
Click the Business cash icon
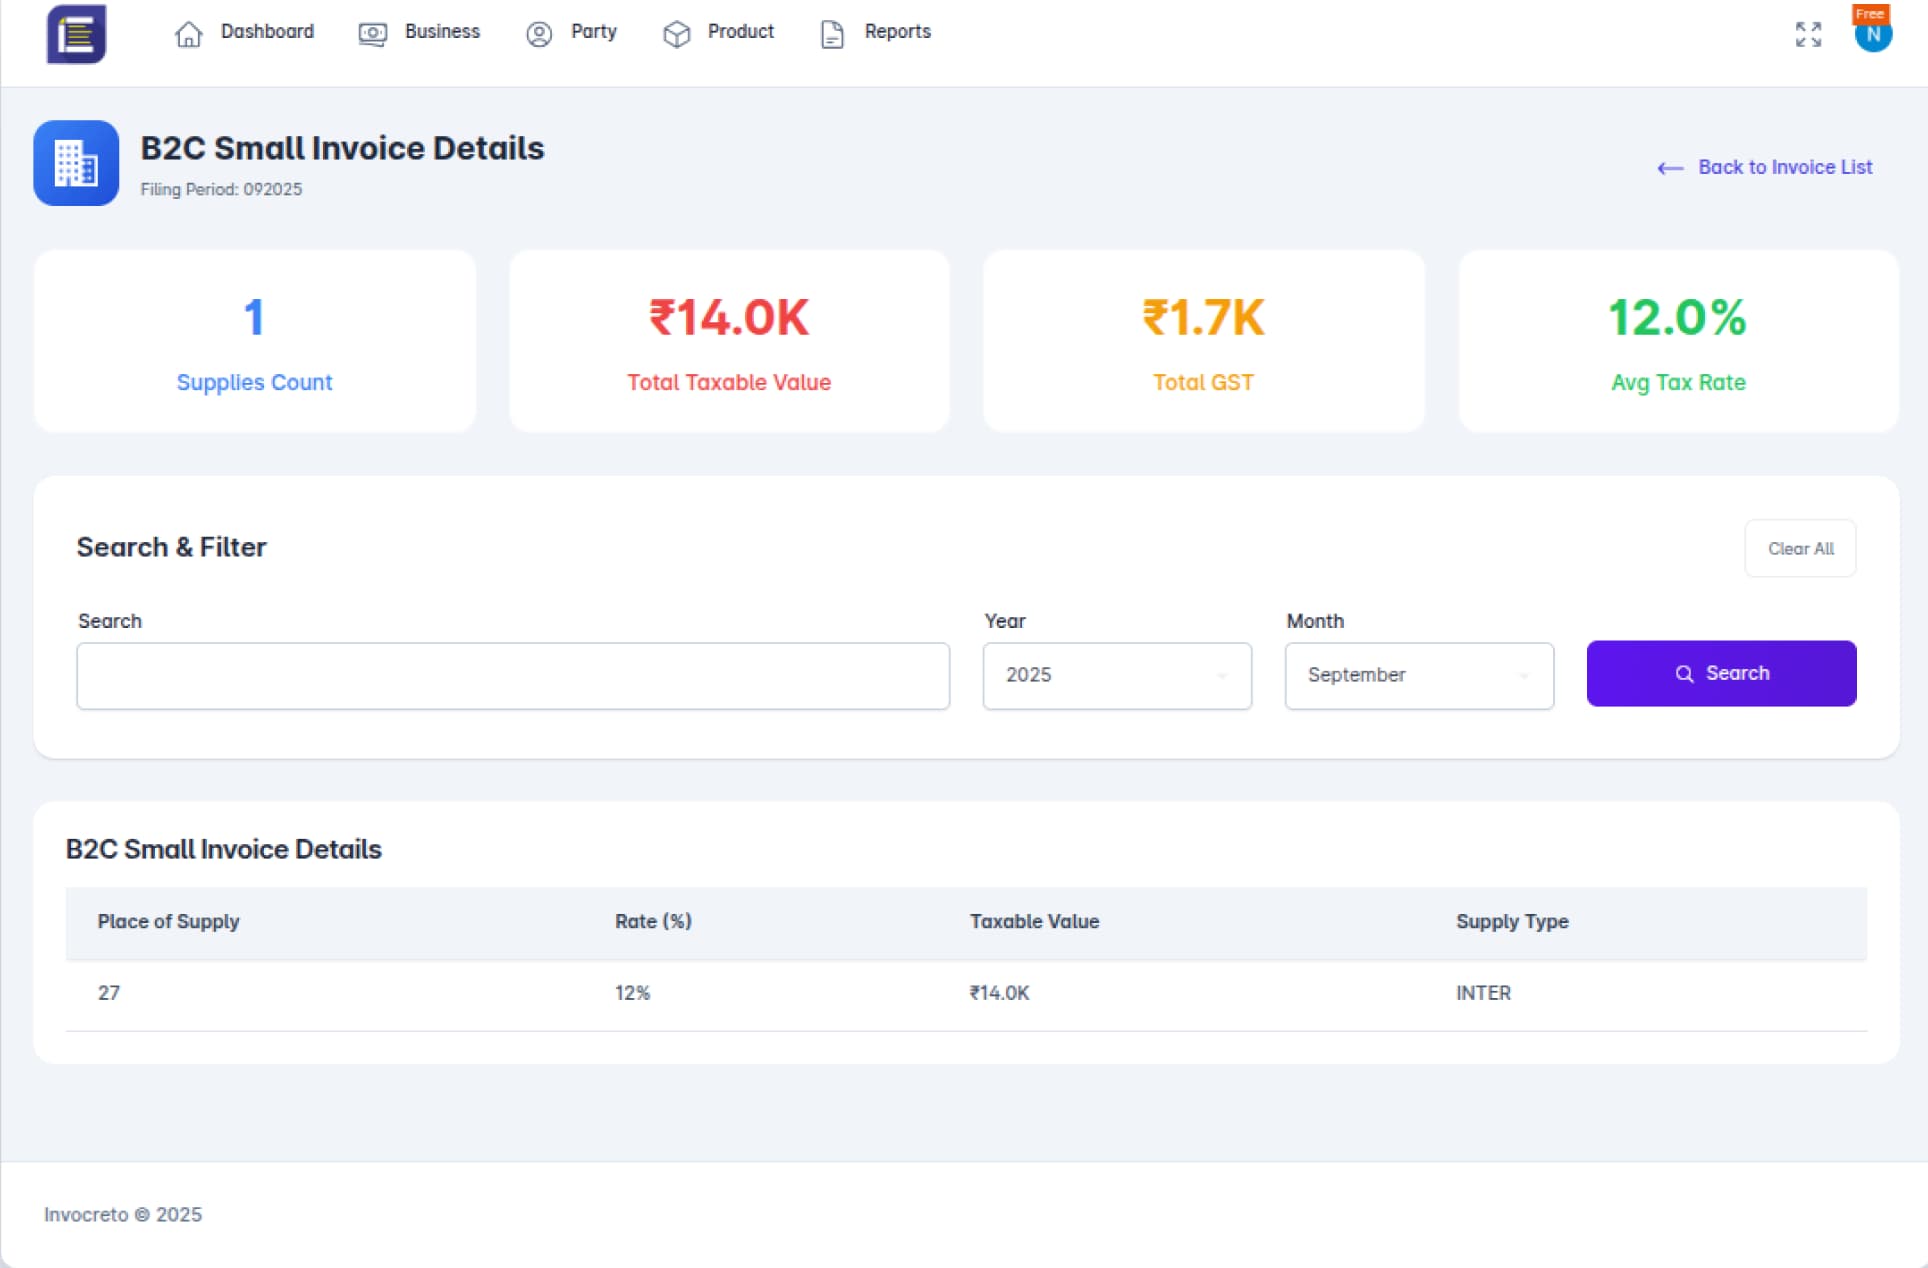pyautogui.click(x=372, y=34)
